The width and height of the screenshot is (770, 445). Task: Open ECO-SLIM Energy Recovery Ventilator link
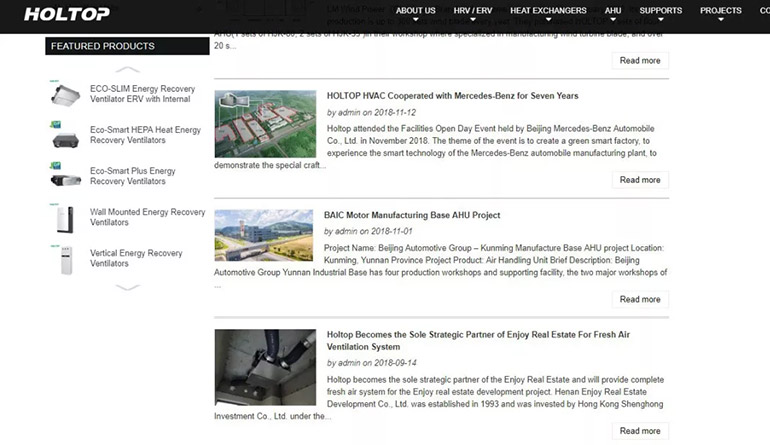coord(142,94)
